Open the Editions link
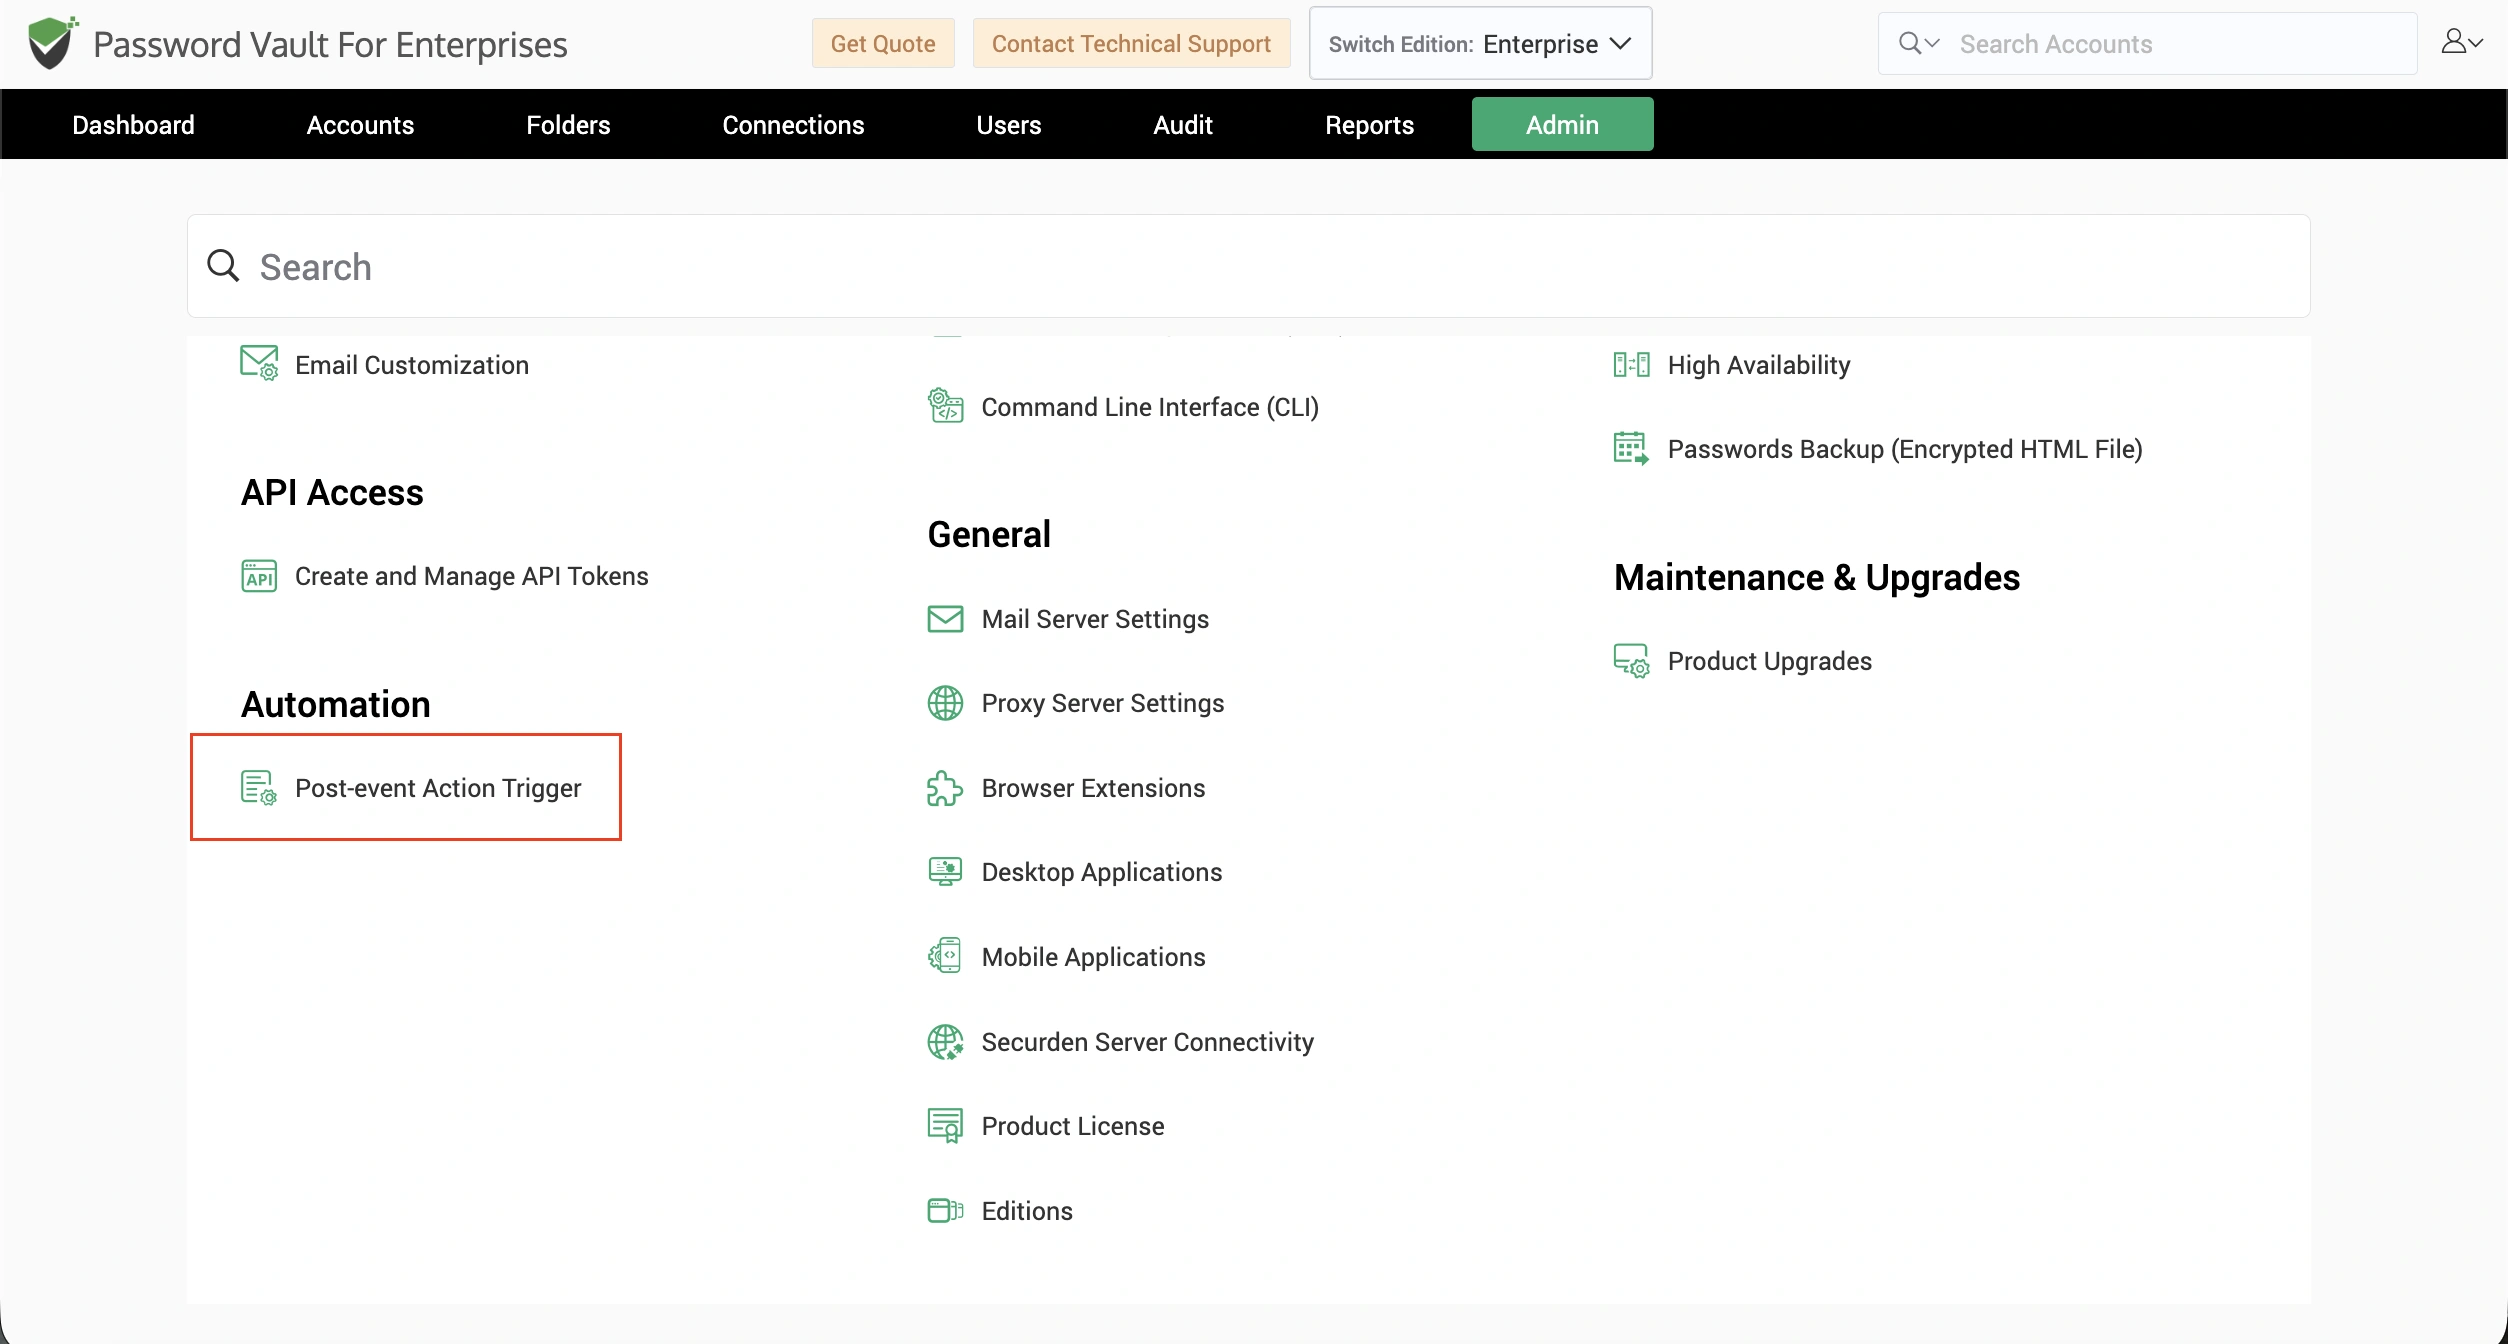The image size is (2508, 1344). (1027, 1211)
